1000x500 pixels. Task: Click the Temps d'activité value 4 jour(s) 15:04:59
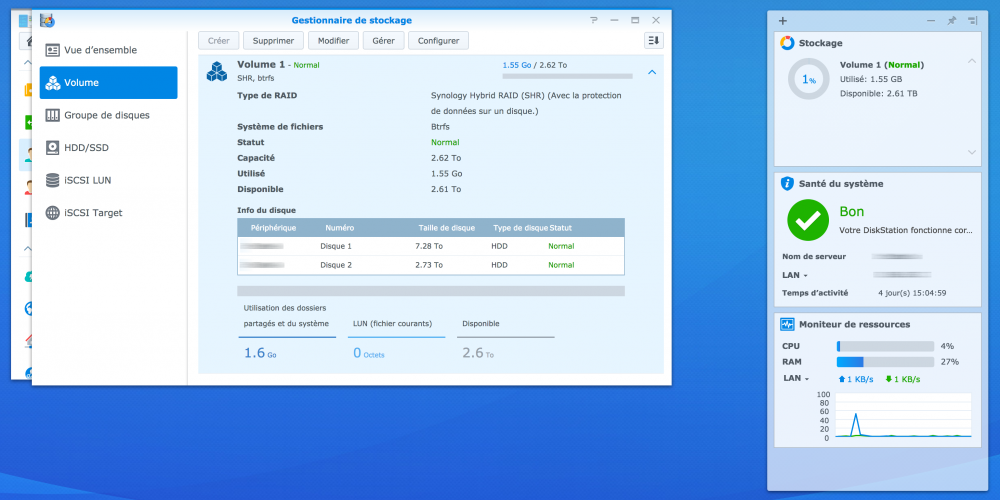point(912,293)
